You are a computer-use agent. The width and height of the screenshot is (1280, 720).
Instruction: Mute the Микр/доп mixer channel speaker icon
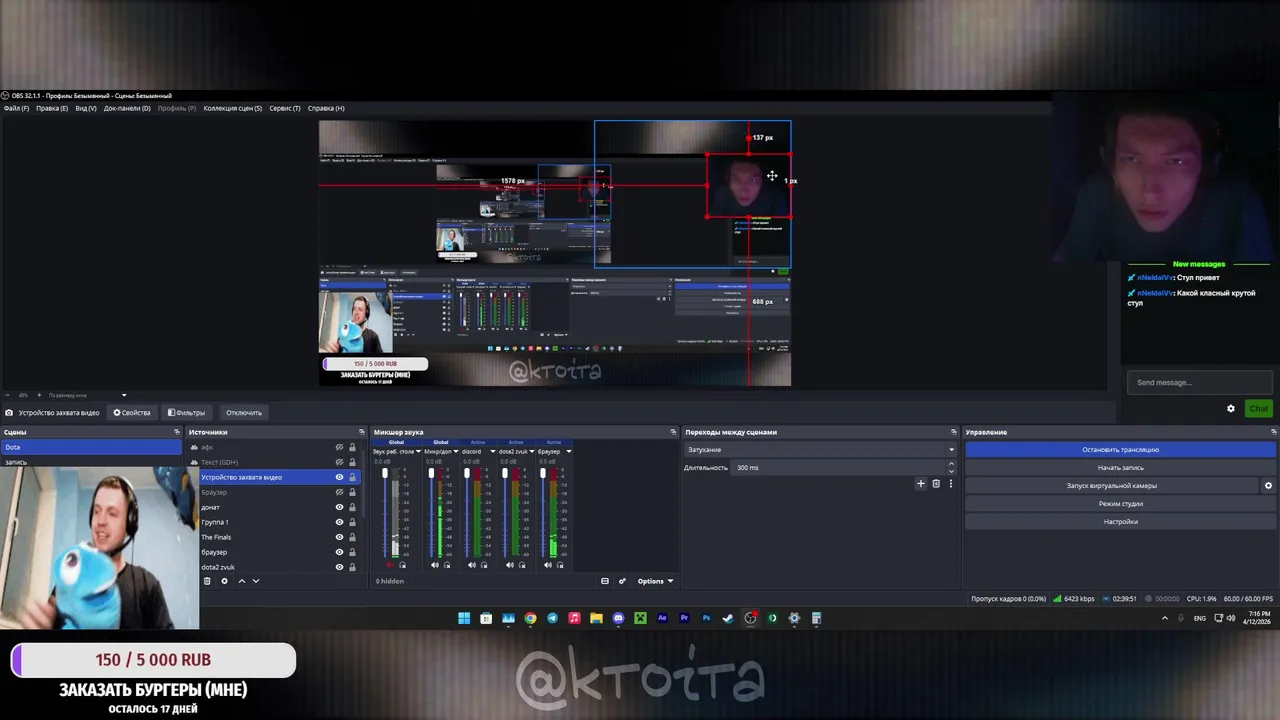pyautogui.click(x=434, y=565)
